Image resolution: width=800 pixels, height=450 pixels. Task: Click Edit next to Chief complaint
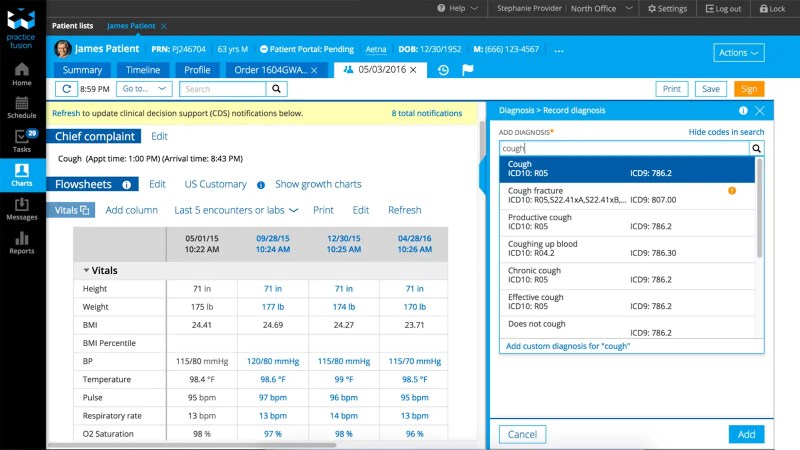pos(159,136)
